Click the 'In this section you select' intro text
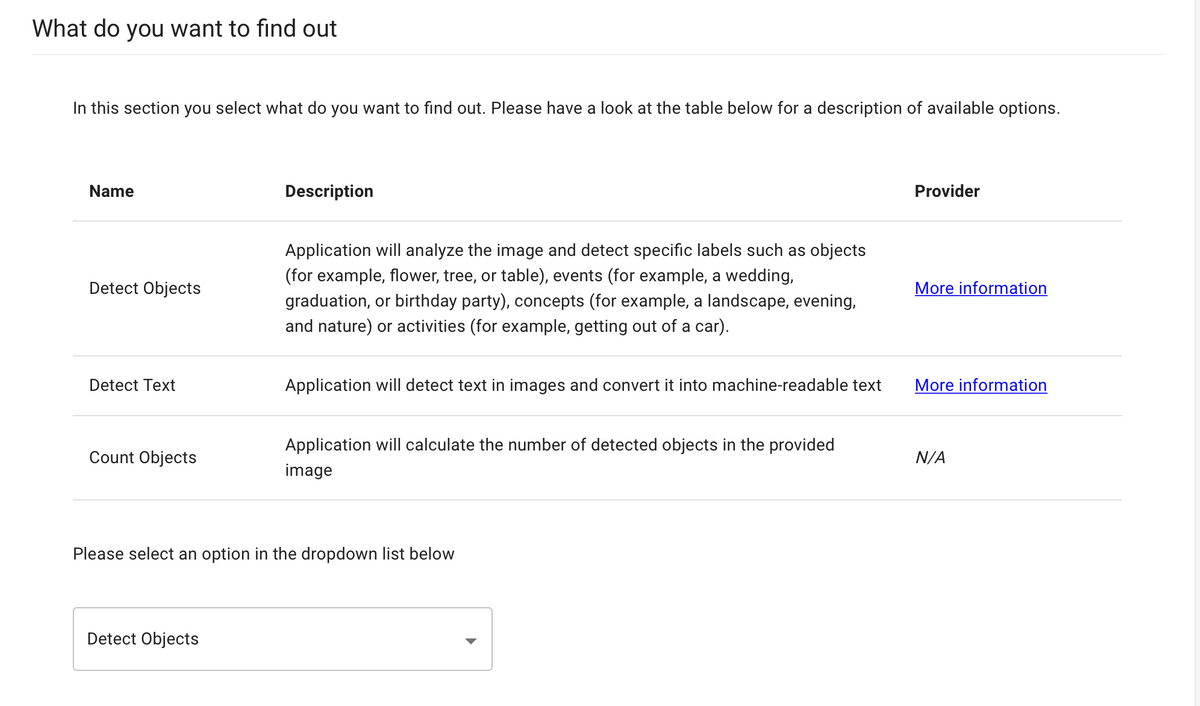The image size is (1200, 706). (567, 108)
